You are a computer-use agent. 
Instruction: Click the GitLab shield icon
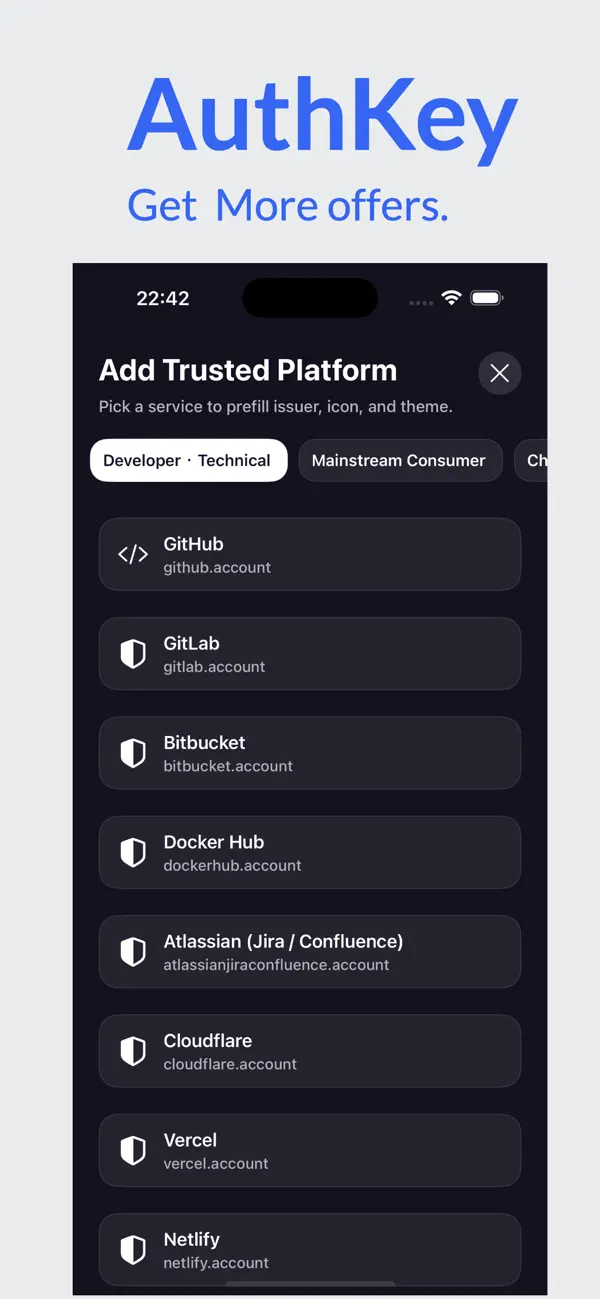pyautogui.click(x=133, y=653)
